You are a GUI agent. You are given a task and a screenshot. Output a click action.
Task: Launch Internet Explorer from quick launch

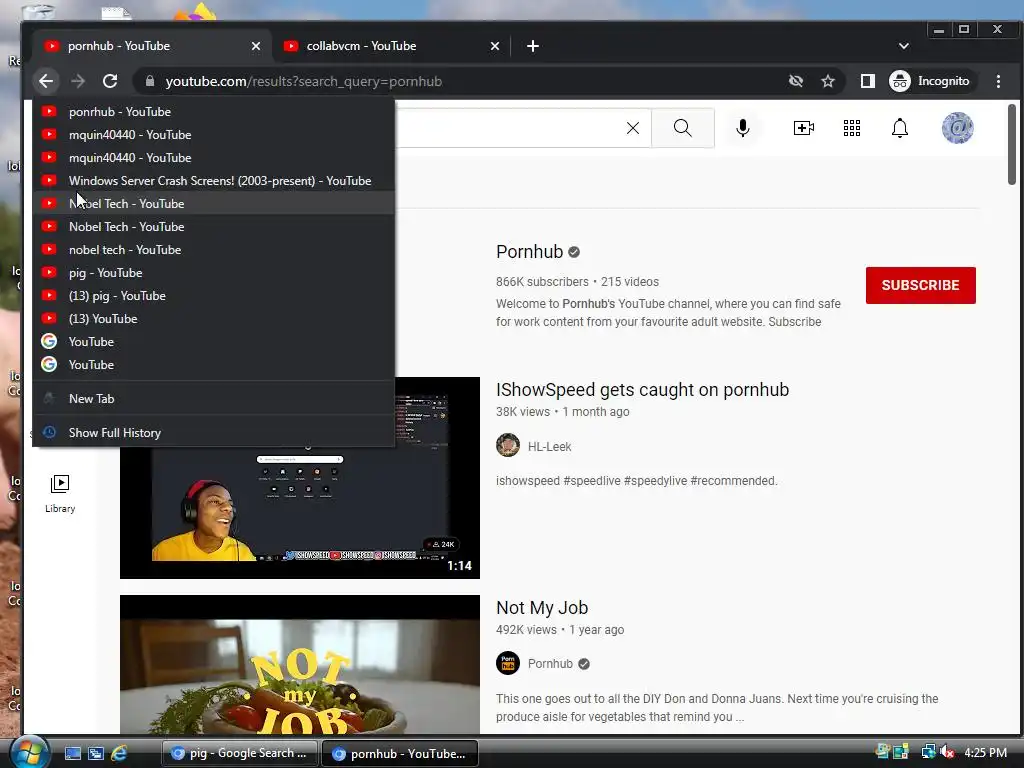[119, 753]
